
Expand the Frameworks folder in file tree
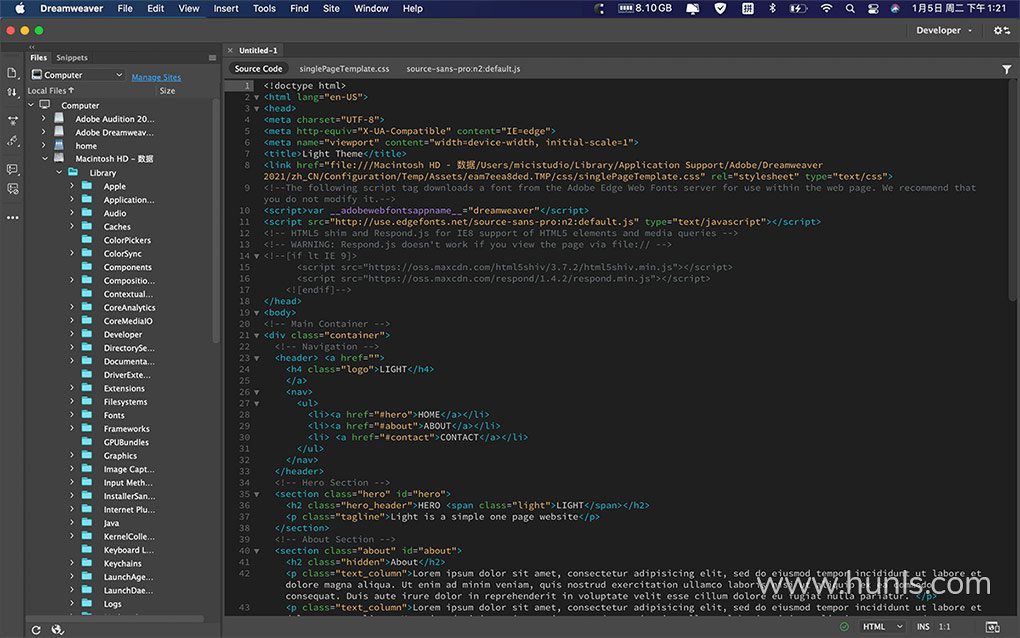pos(72,429)
